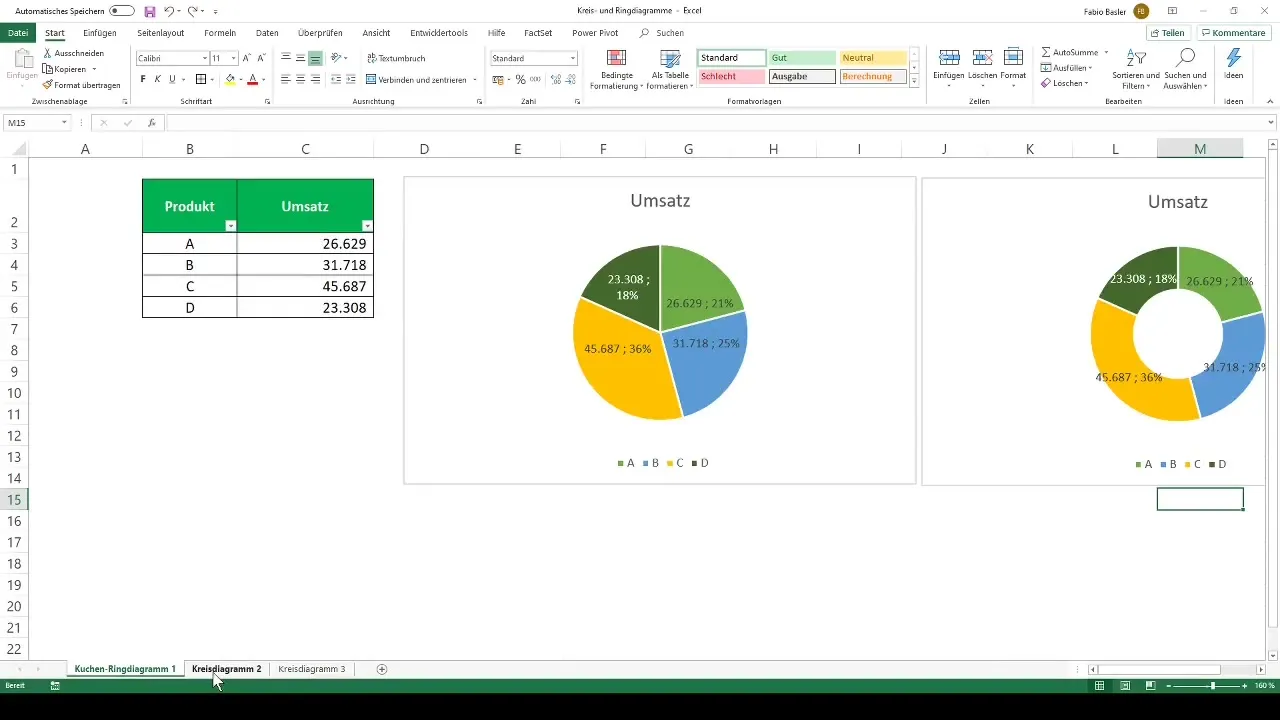Screen dimensions: 1280x720
Task: Decrease the font size with smaller A
Action: pyautogui.click(x=261, y=58)
